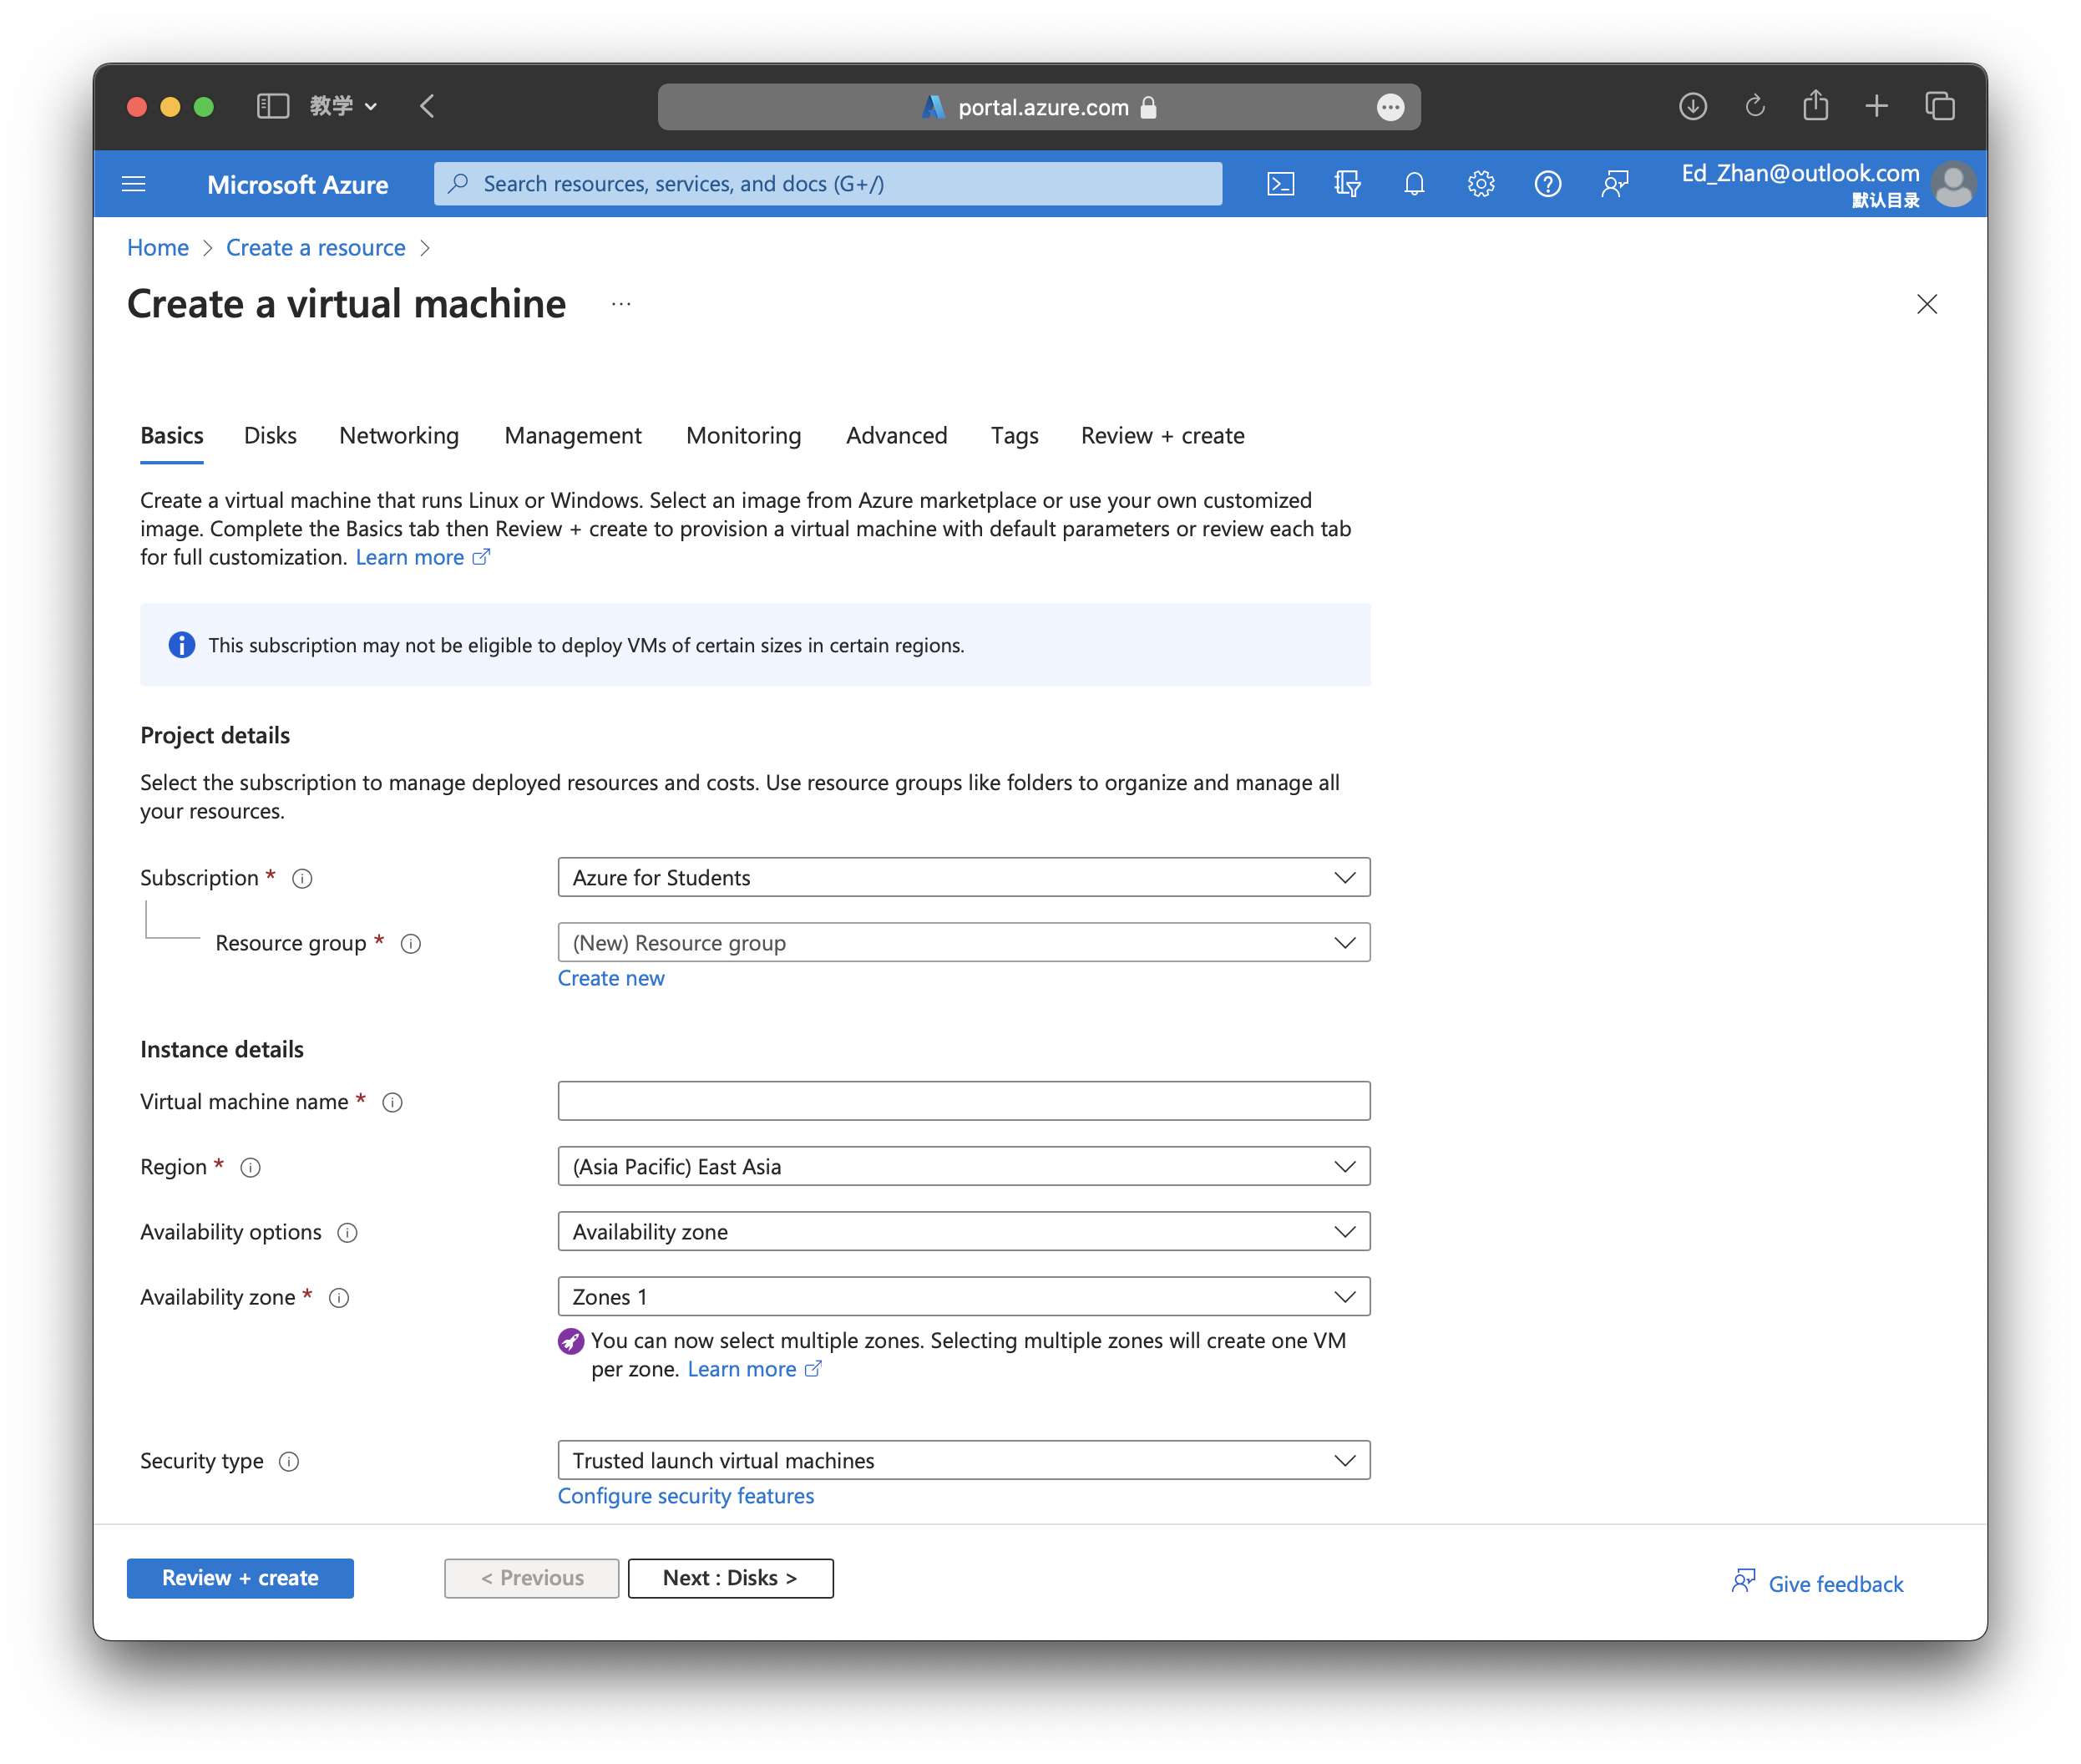Image resolution: width=2081 pixels, height=1764 pixels.
Task: Click info icon beside Virtual machine name
Action: 393,1103
